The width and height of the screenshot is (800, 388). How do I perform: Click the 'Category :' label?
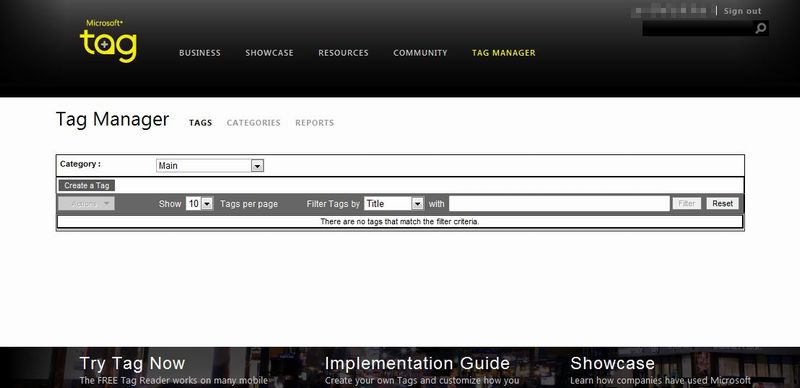pyautogui.click(x=80, y=164)
